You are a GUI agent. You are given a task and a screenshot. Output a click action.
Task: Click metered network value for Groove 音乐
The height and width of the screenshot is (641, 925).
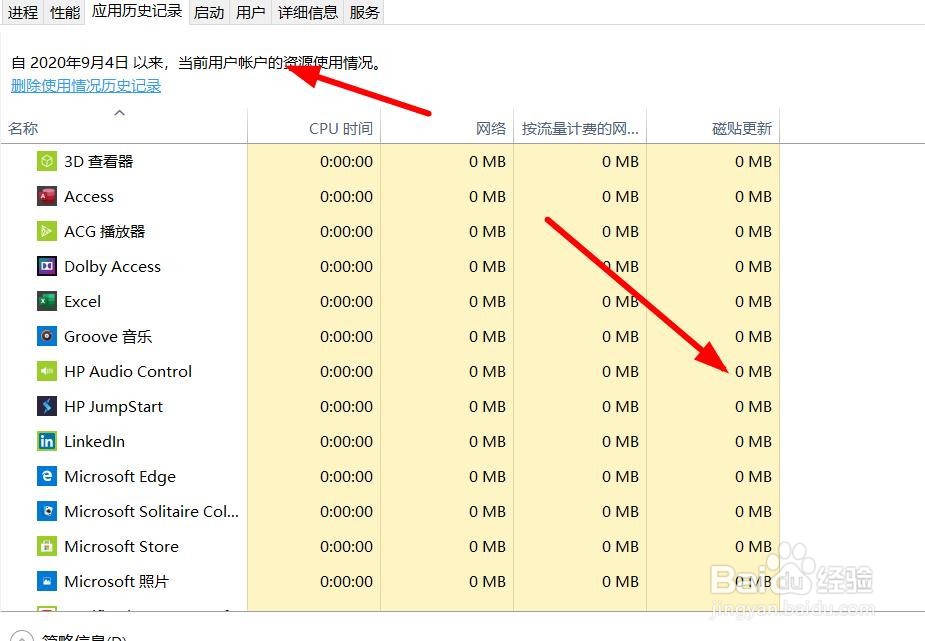coord(621,337)
